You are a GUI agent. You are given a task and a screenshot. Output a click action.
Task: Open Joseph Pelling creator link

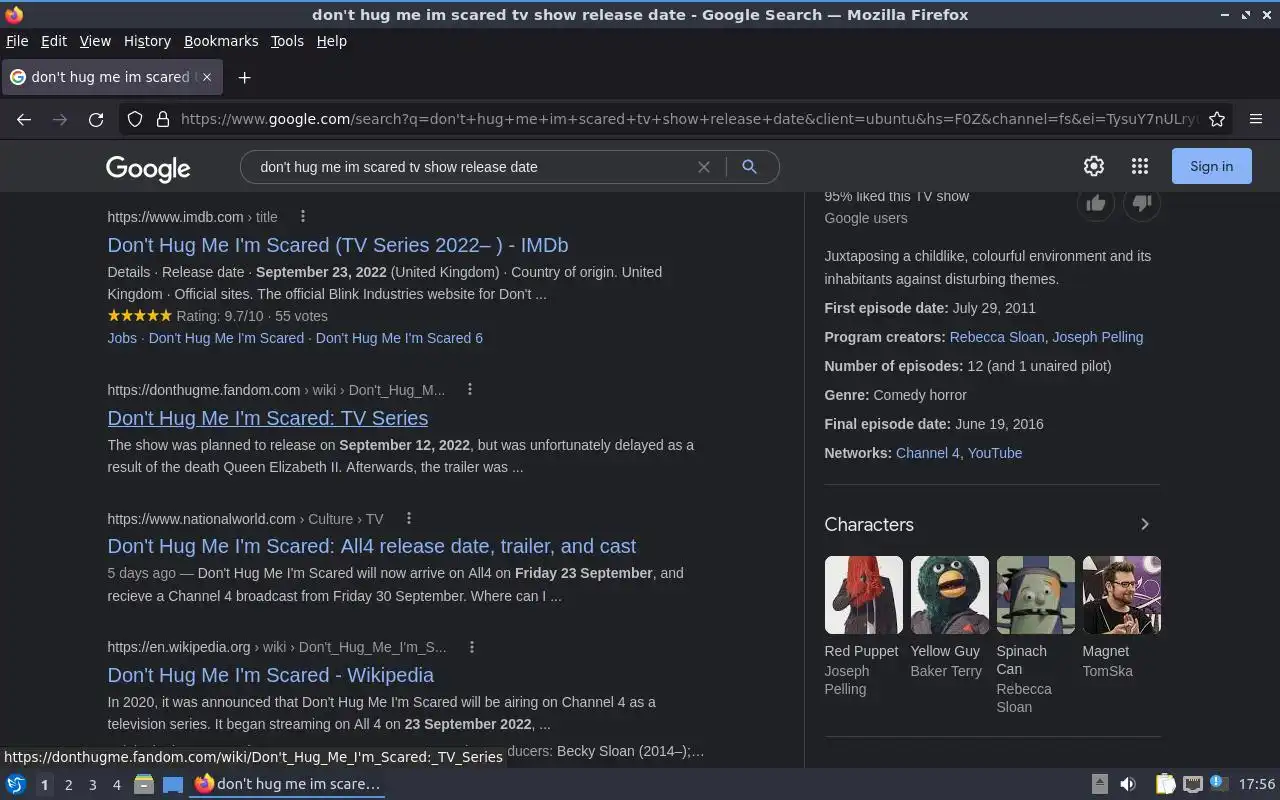(1097, 337)
